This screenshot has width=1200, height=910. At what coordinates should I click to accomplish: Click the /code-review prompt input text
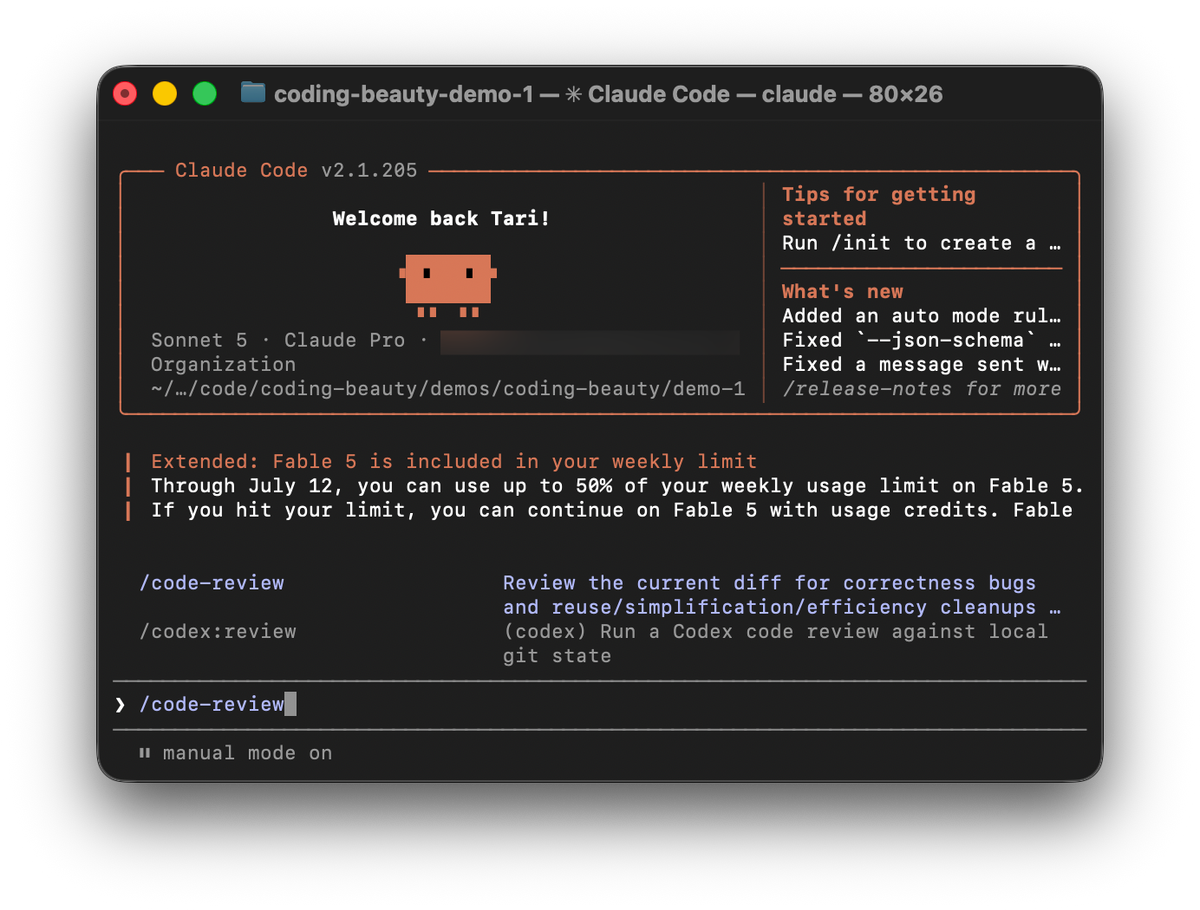coord(212,705)
